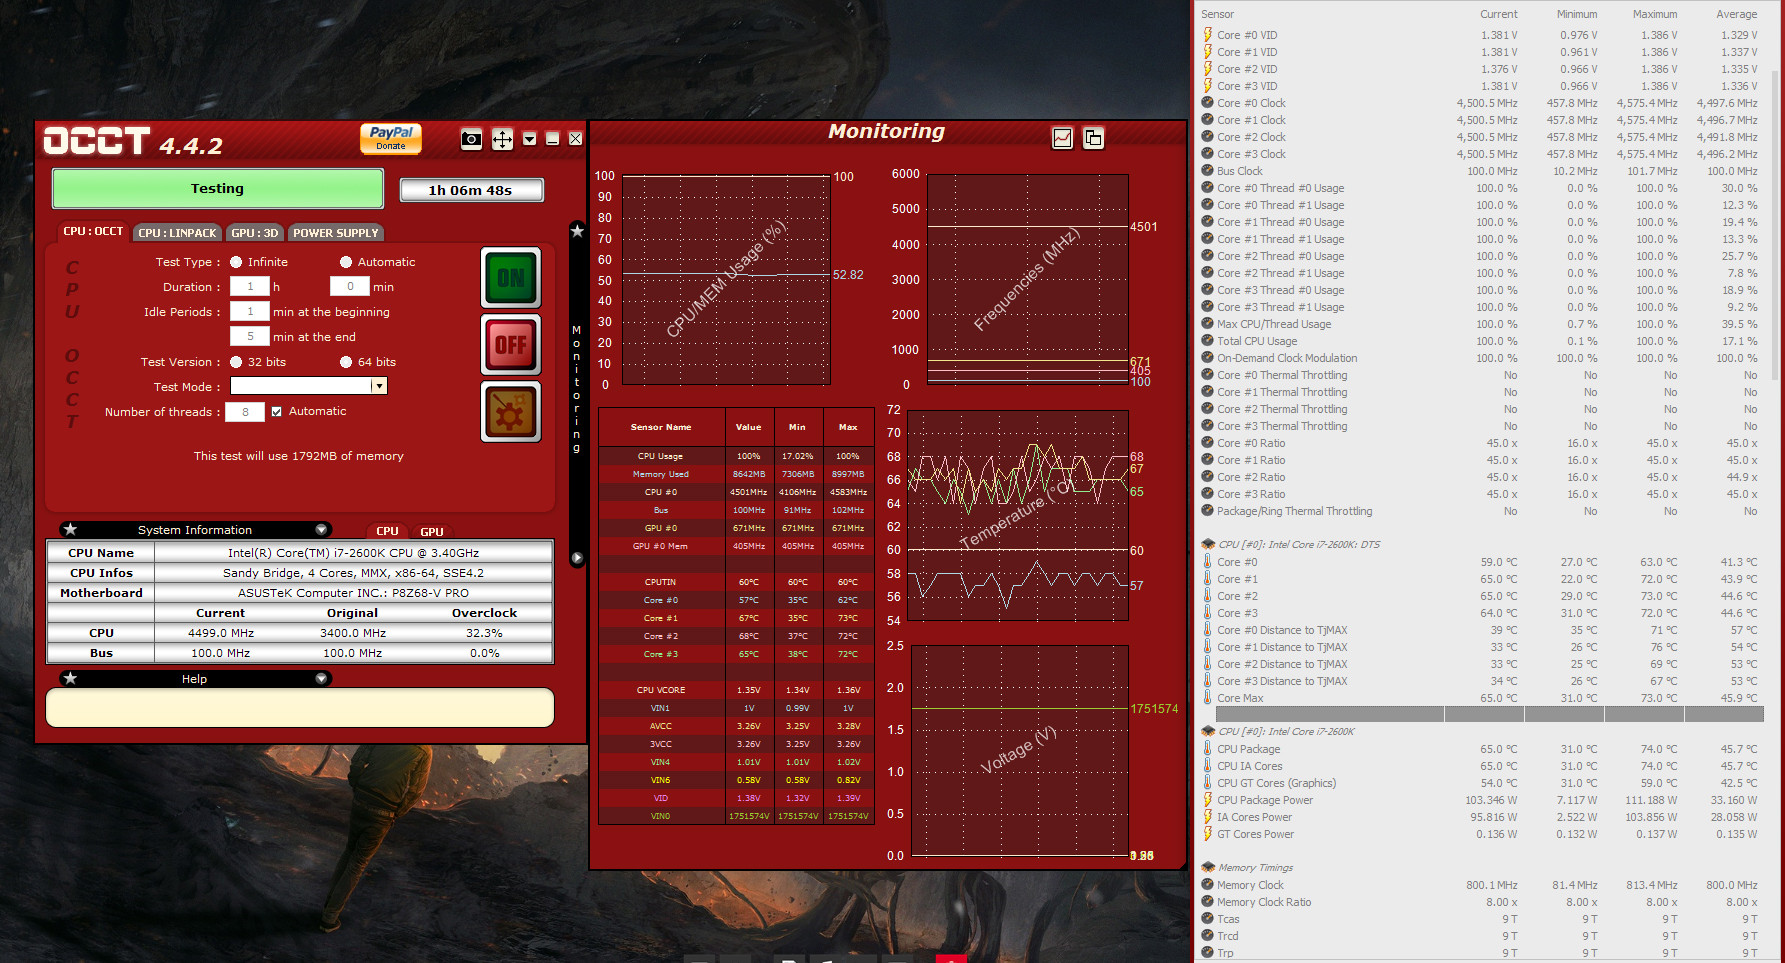Open OCCT settings gear button
This screenshot has height=963, width=1785.
[x=511, y=411]
